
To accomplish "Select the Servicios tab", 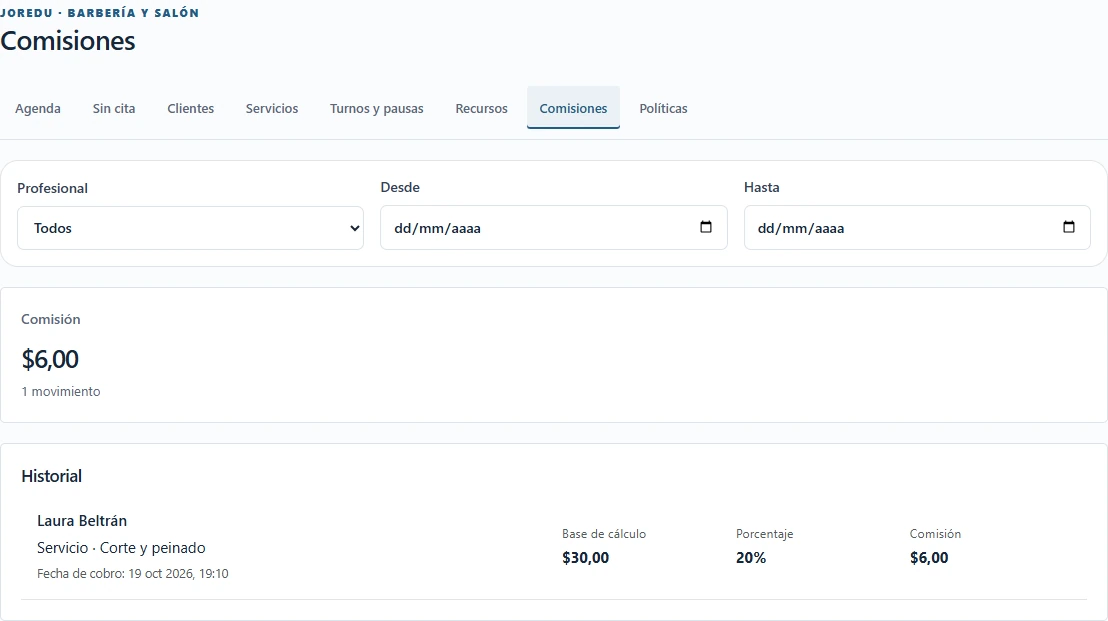I will (272, 108).
